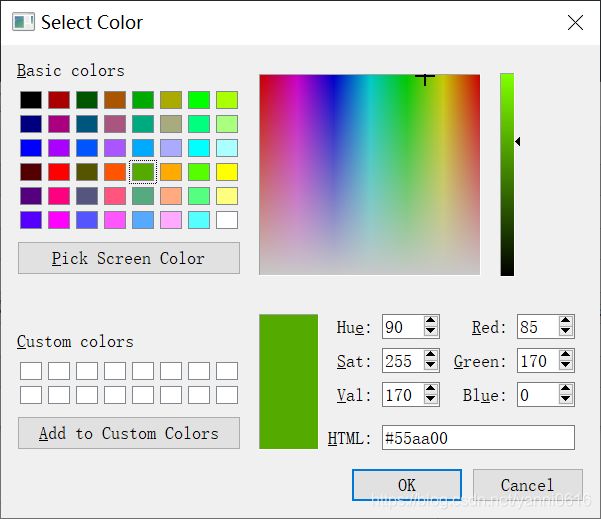The height and width of the screenshot is (519, 601).
Task: Choose the pure red basic color swatch
Action: [59, 172]
